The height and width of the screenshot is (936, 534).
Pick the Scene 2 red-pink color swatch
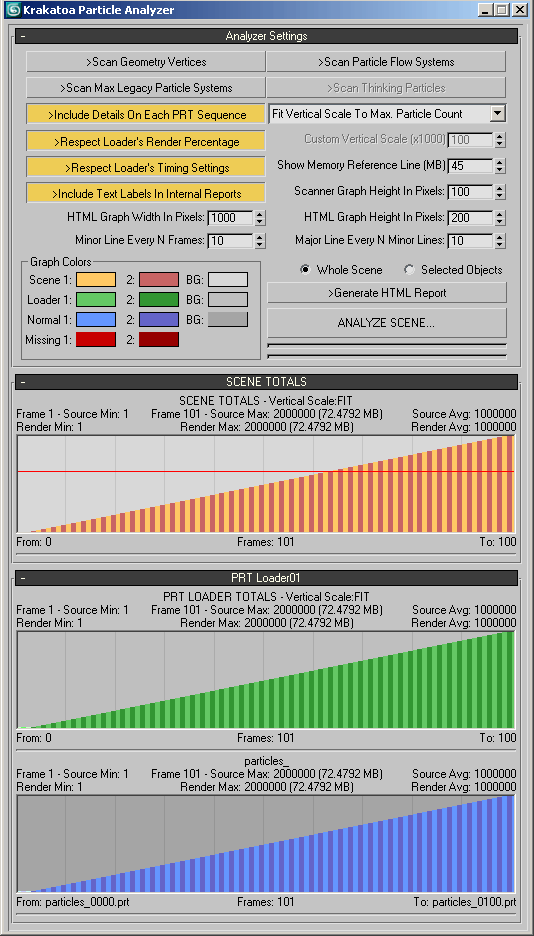[159, 279]
